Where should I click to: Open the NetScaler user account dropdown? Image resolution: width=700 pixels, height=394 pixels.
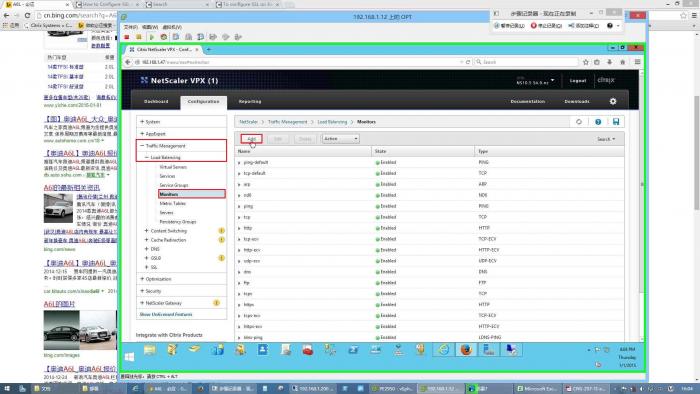(x=535, y=81)
